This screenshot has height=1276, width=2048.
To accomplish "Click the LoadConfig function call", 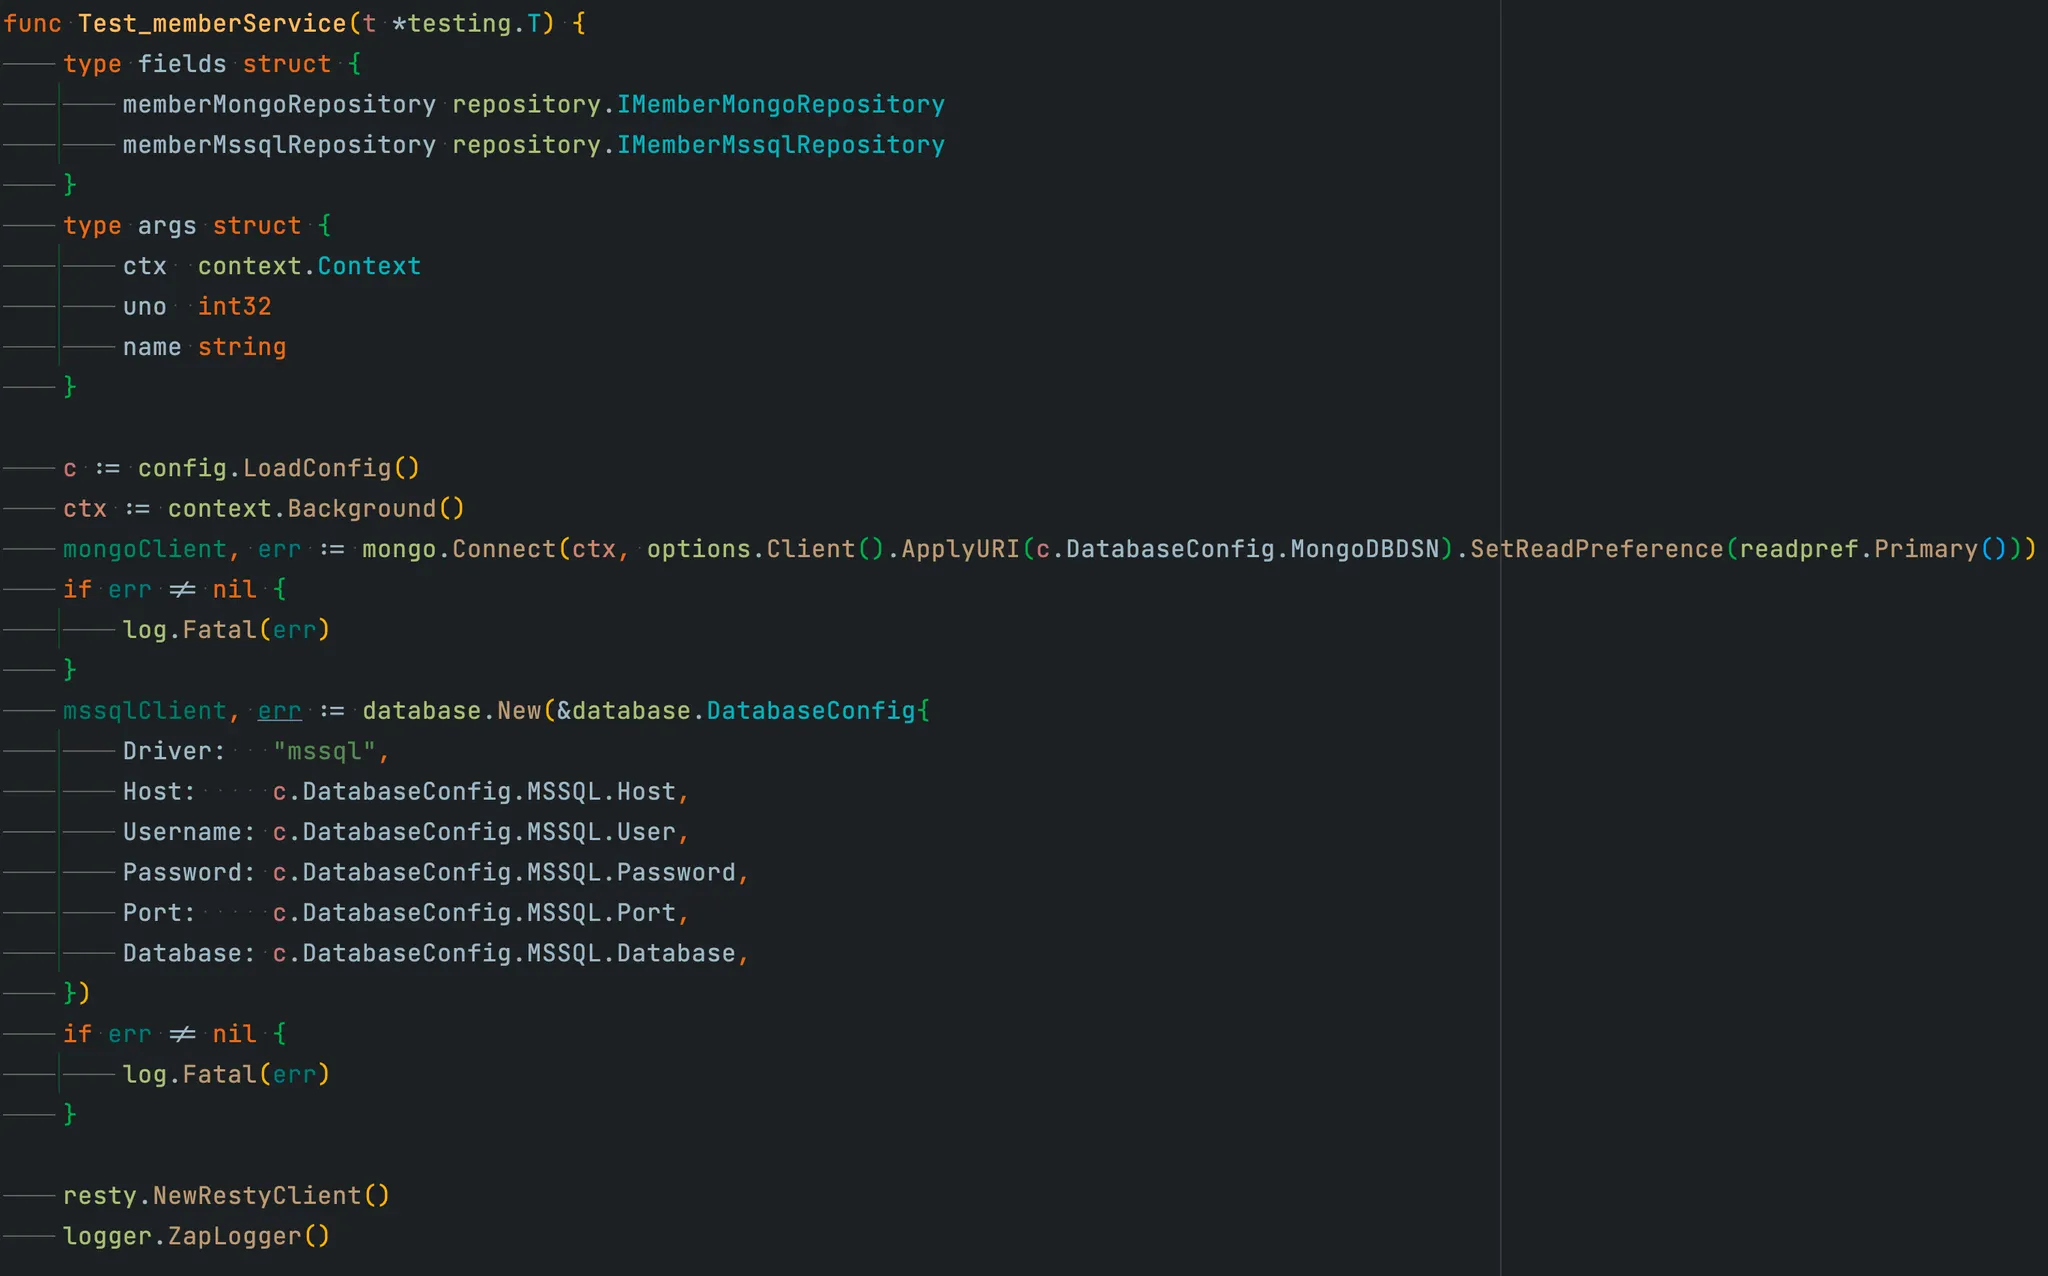I will point(317,468).
